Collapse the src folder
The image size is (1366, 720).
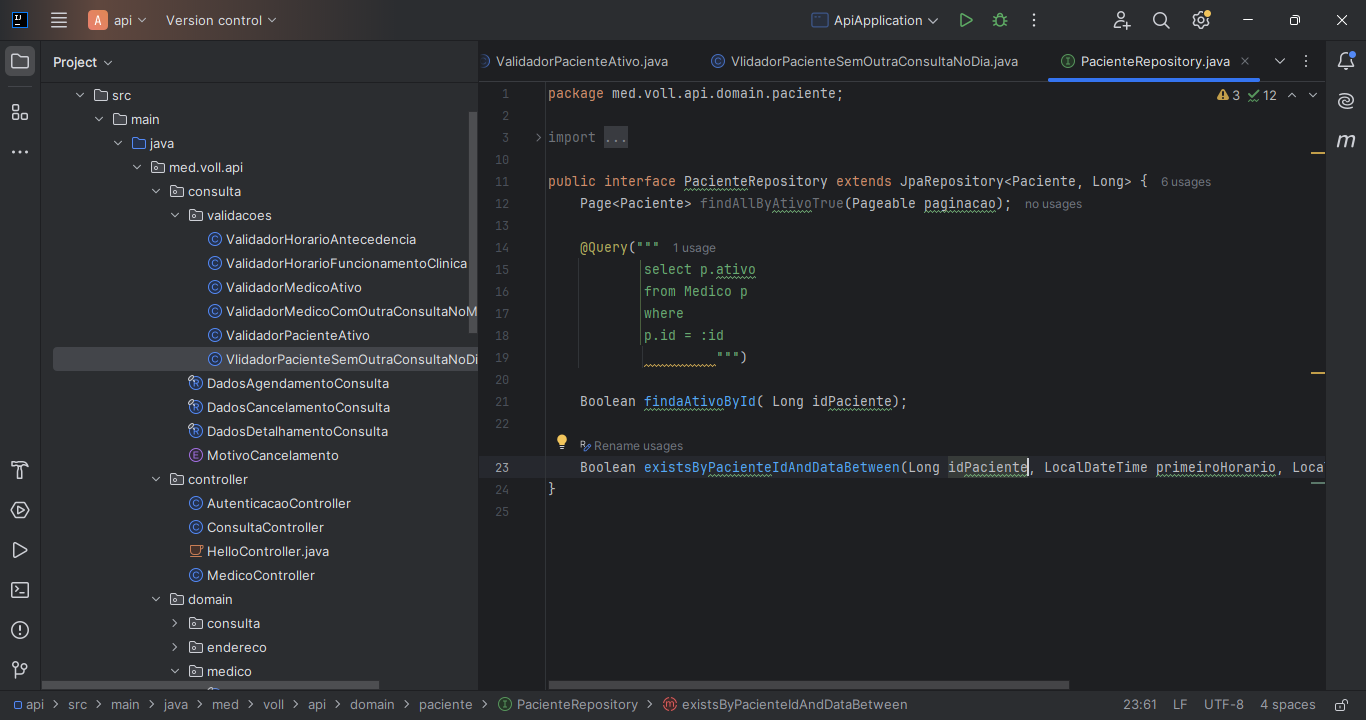coord(80,96)
